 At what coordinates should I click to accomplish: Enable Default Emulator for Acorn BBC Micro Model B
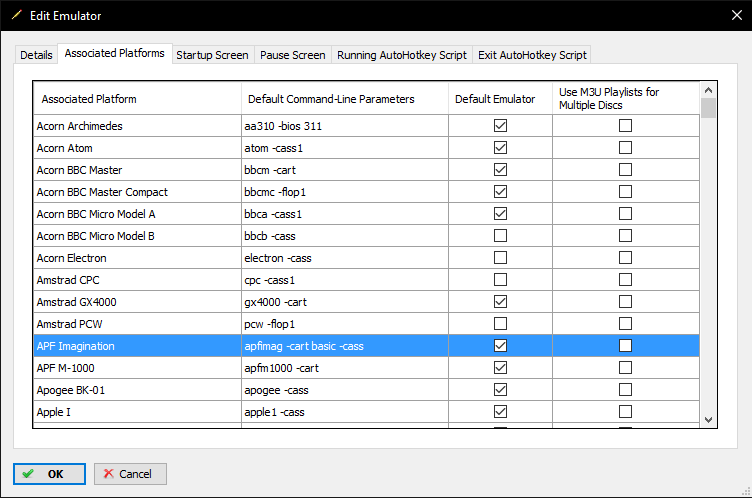[x=500, y=236]
